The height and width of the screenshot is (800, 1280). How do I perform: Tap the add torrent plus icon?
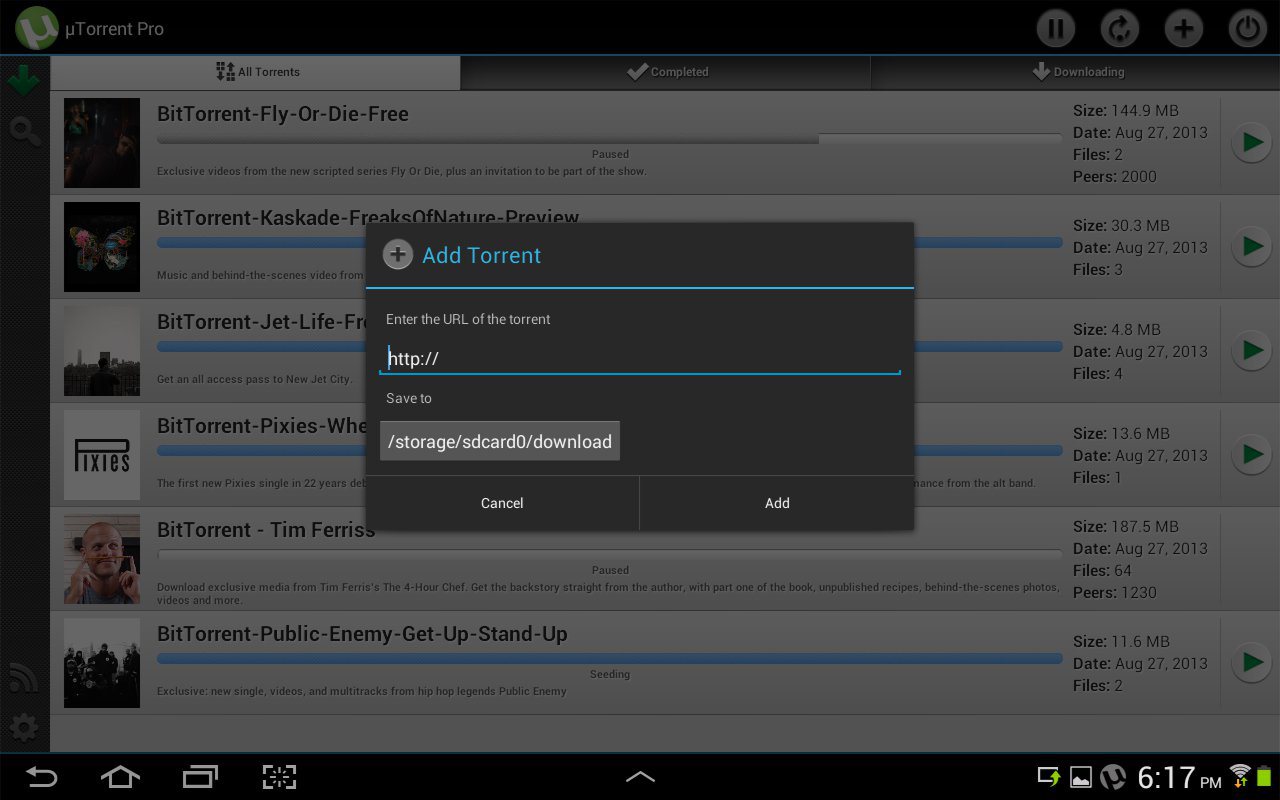coord(1183,28)
